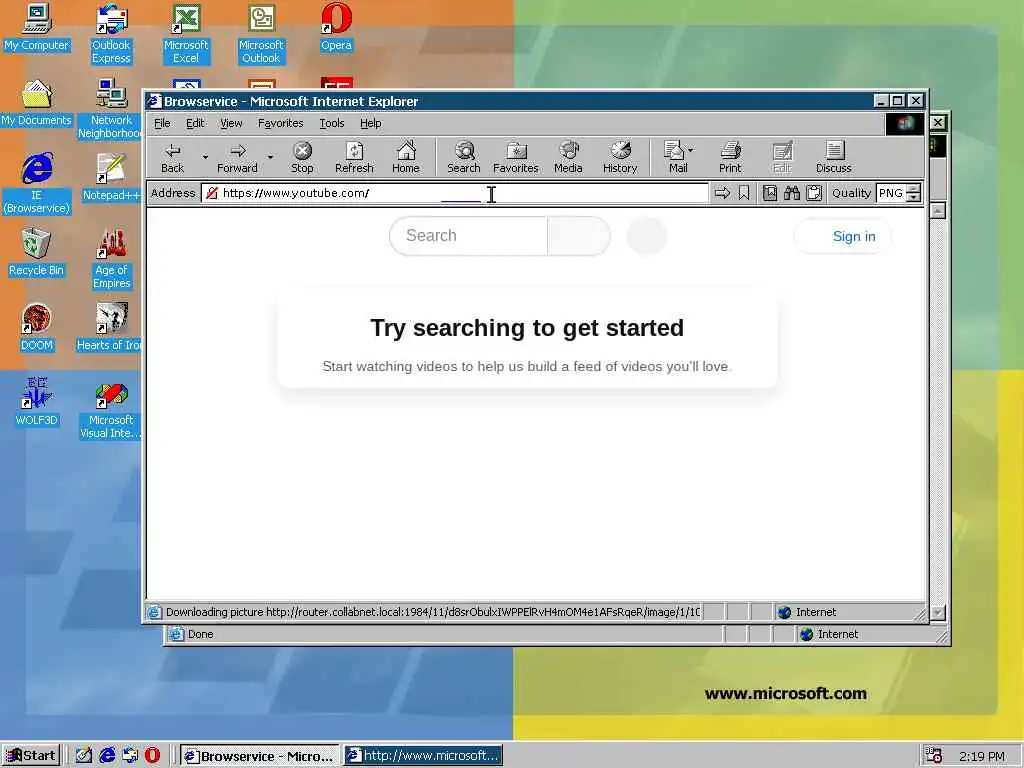This screenshot has width=1024, height=768.
Task: Select Microsoft Excel desktop icon
Action: tap(186, 34)
